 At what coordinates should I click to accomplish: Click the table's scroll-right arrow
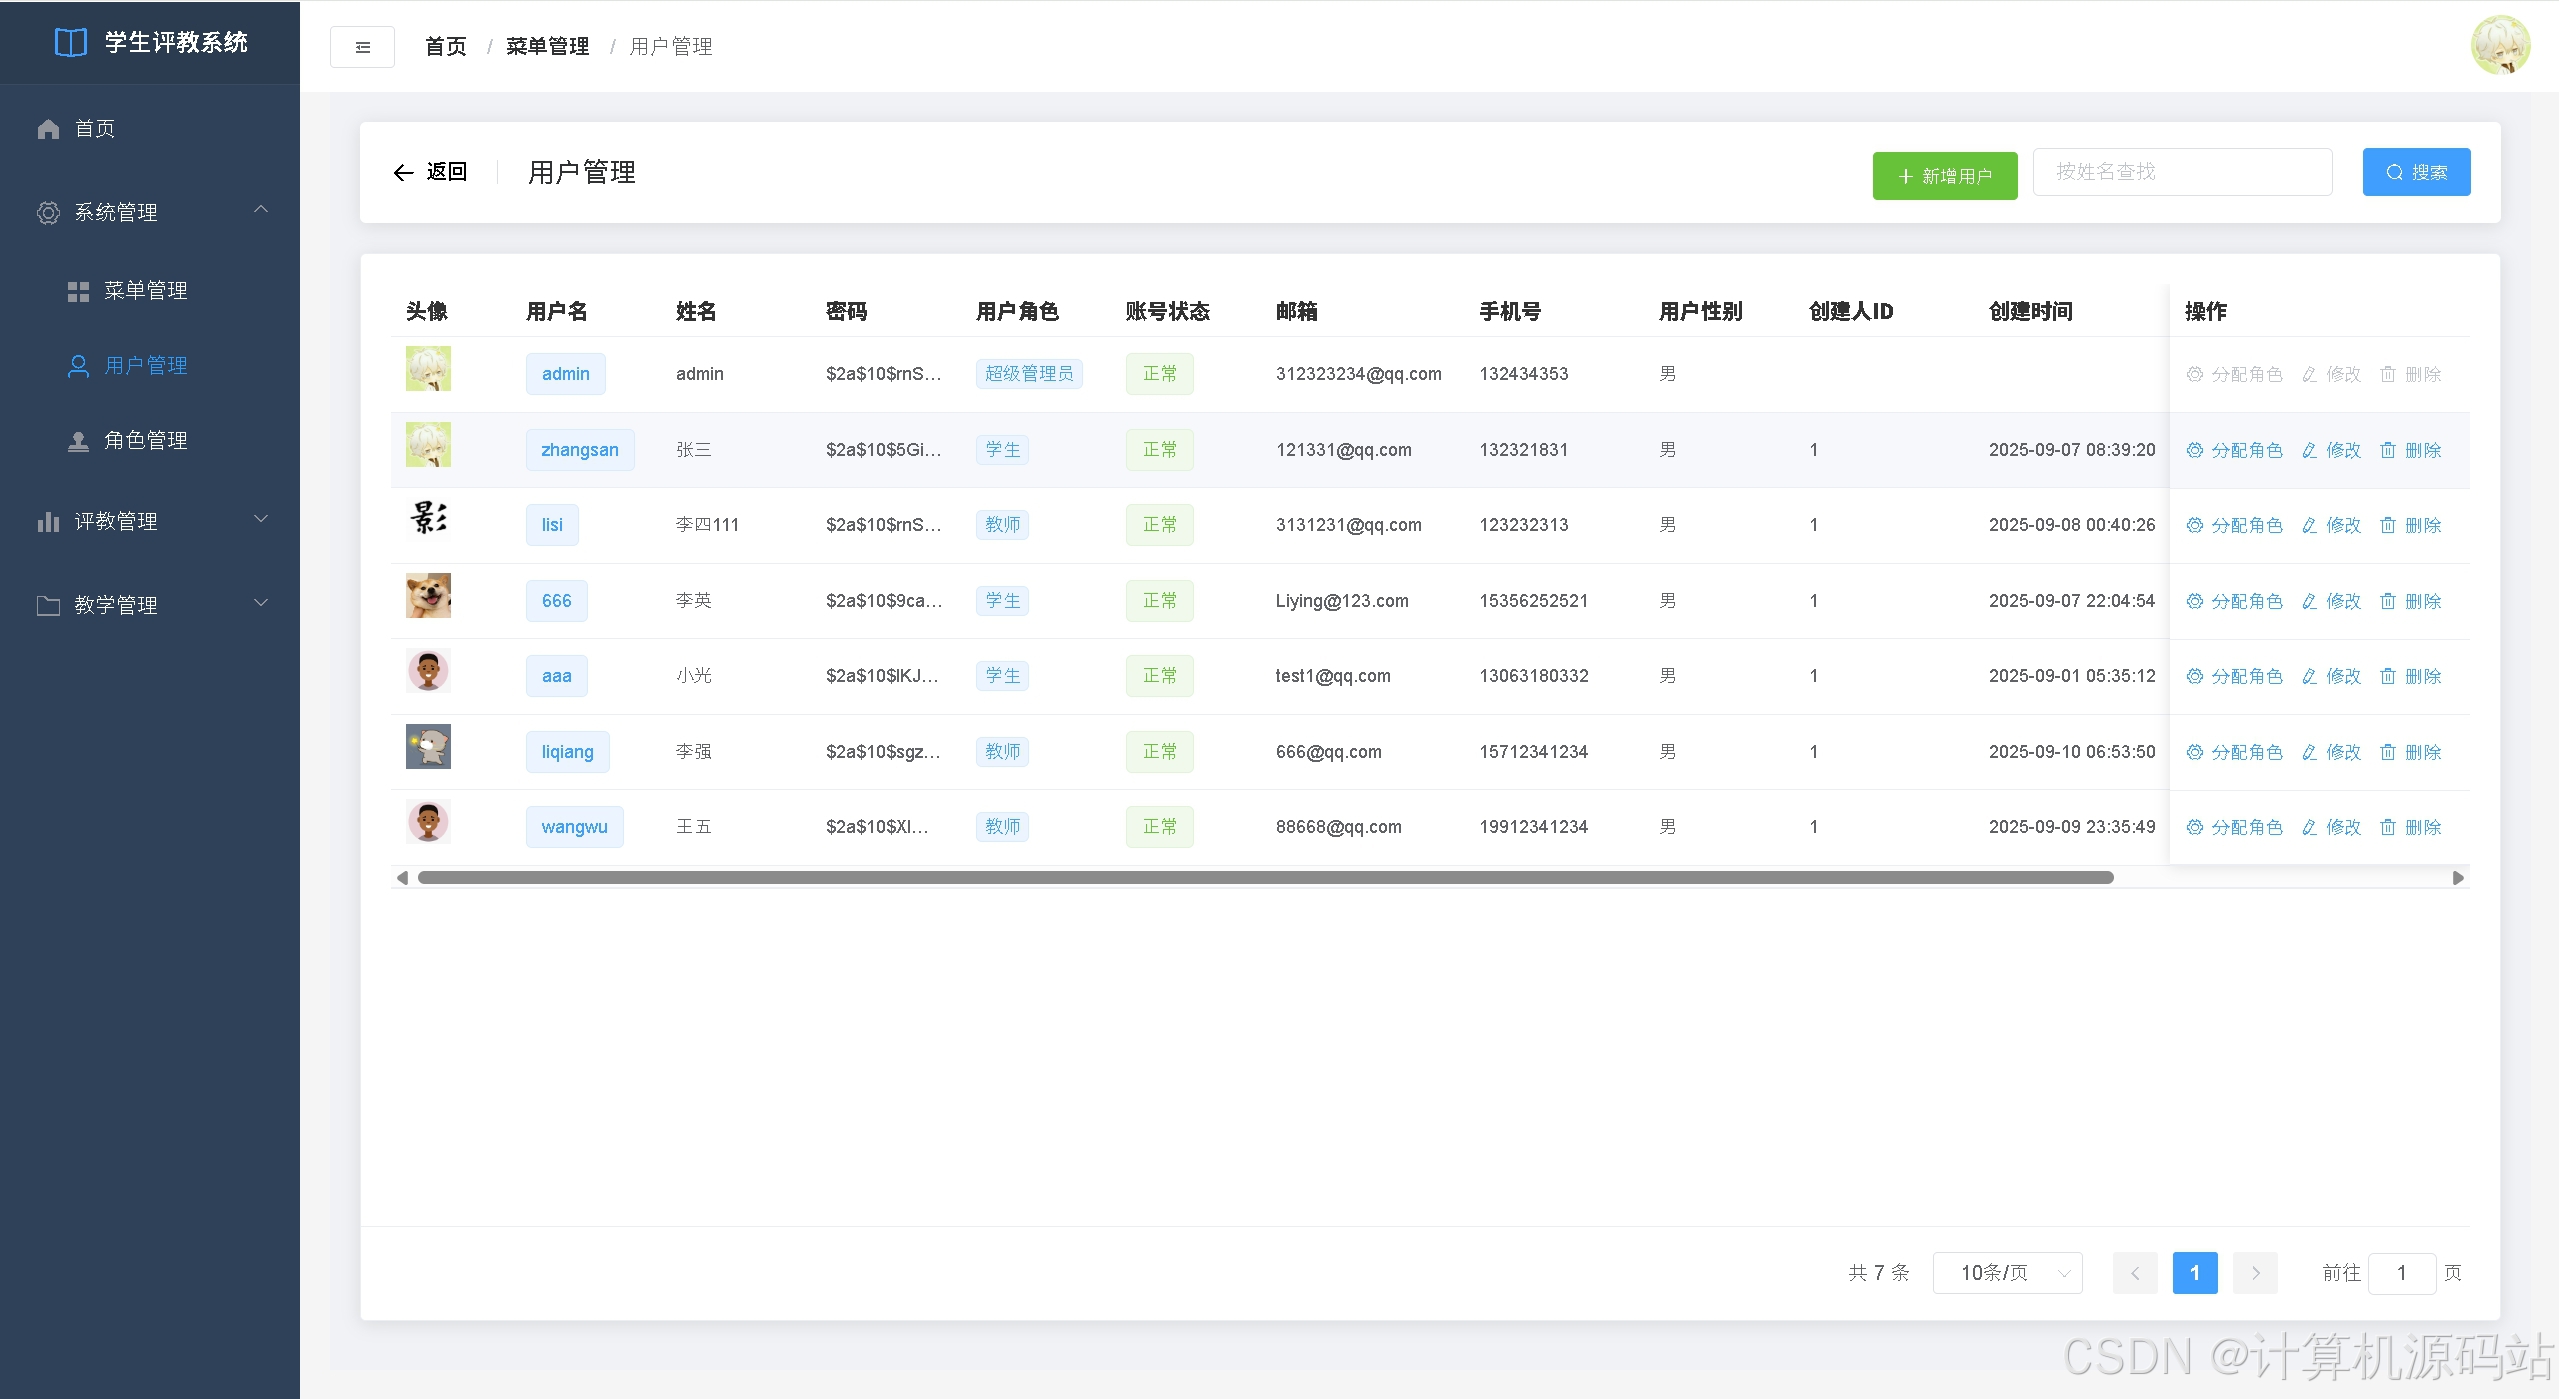(2458, 878)
